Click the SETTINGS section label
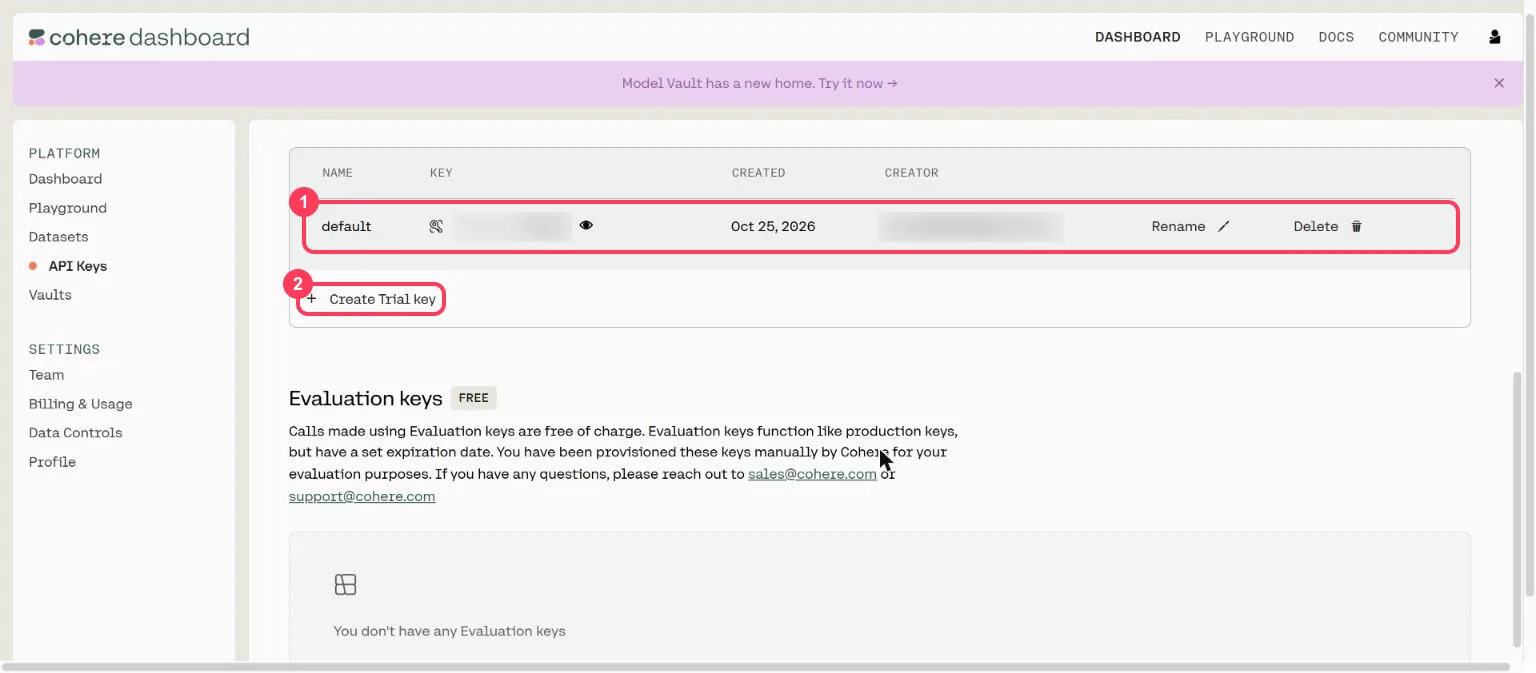The image size is (1536, 673). 64,349
